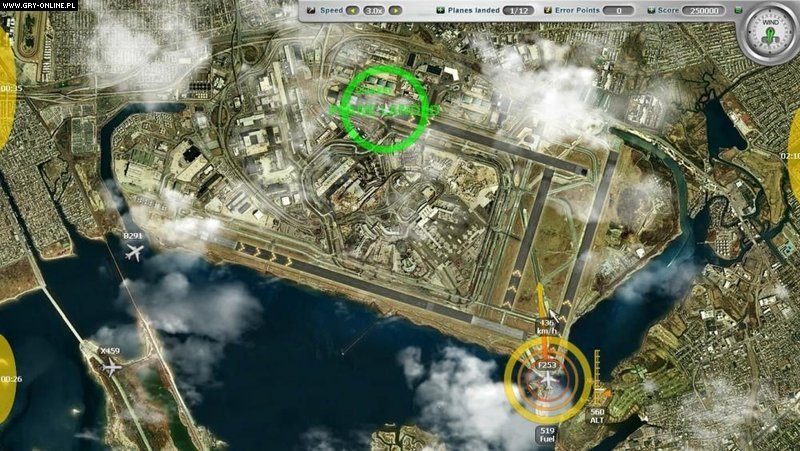Click the 3.0x speed value
800x451 pixels.
click(374, 10)
